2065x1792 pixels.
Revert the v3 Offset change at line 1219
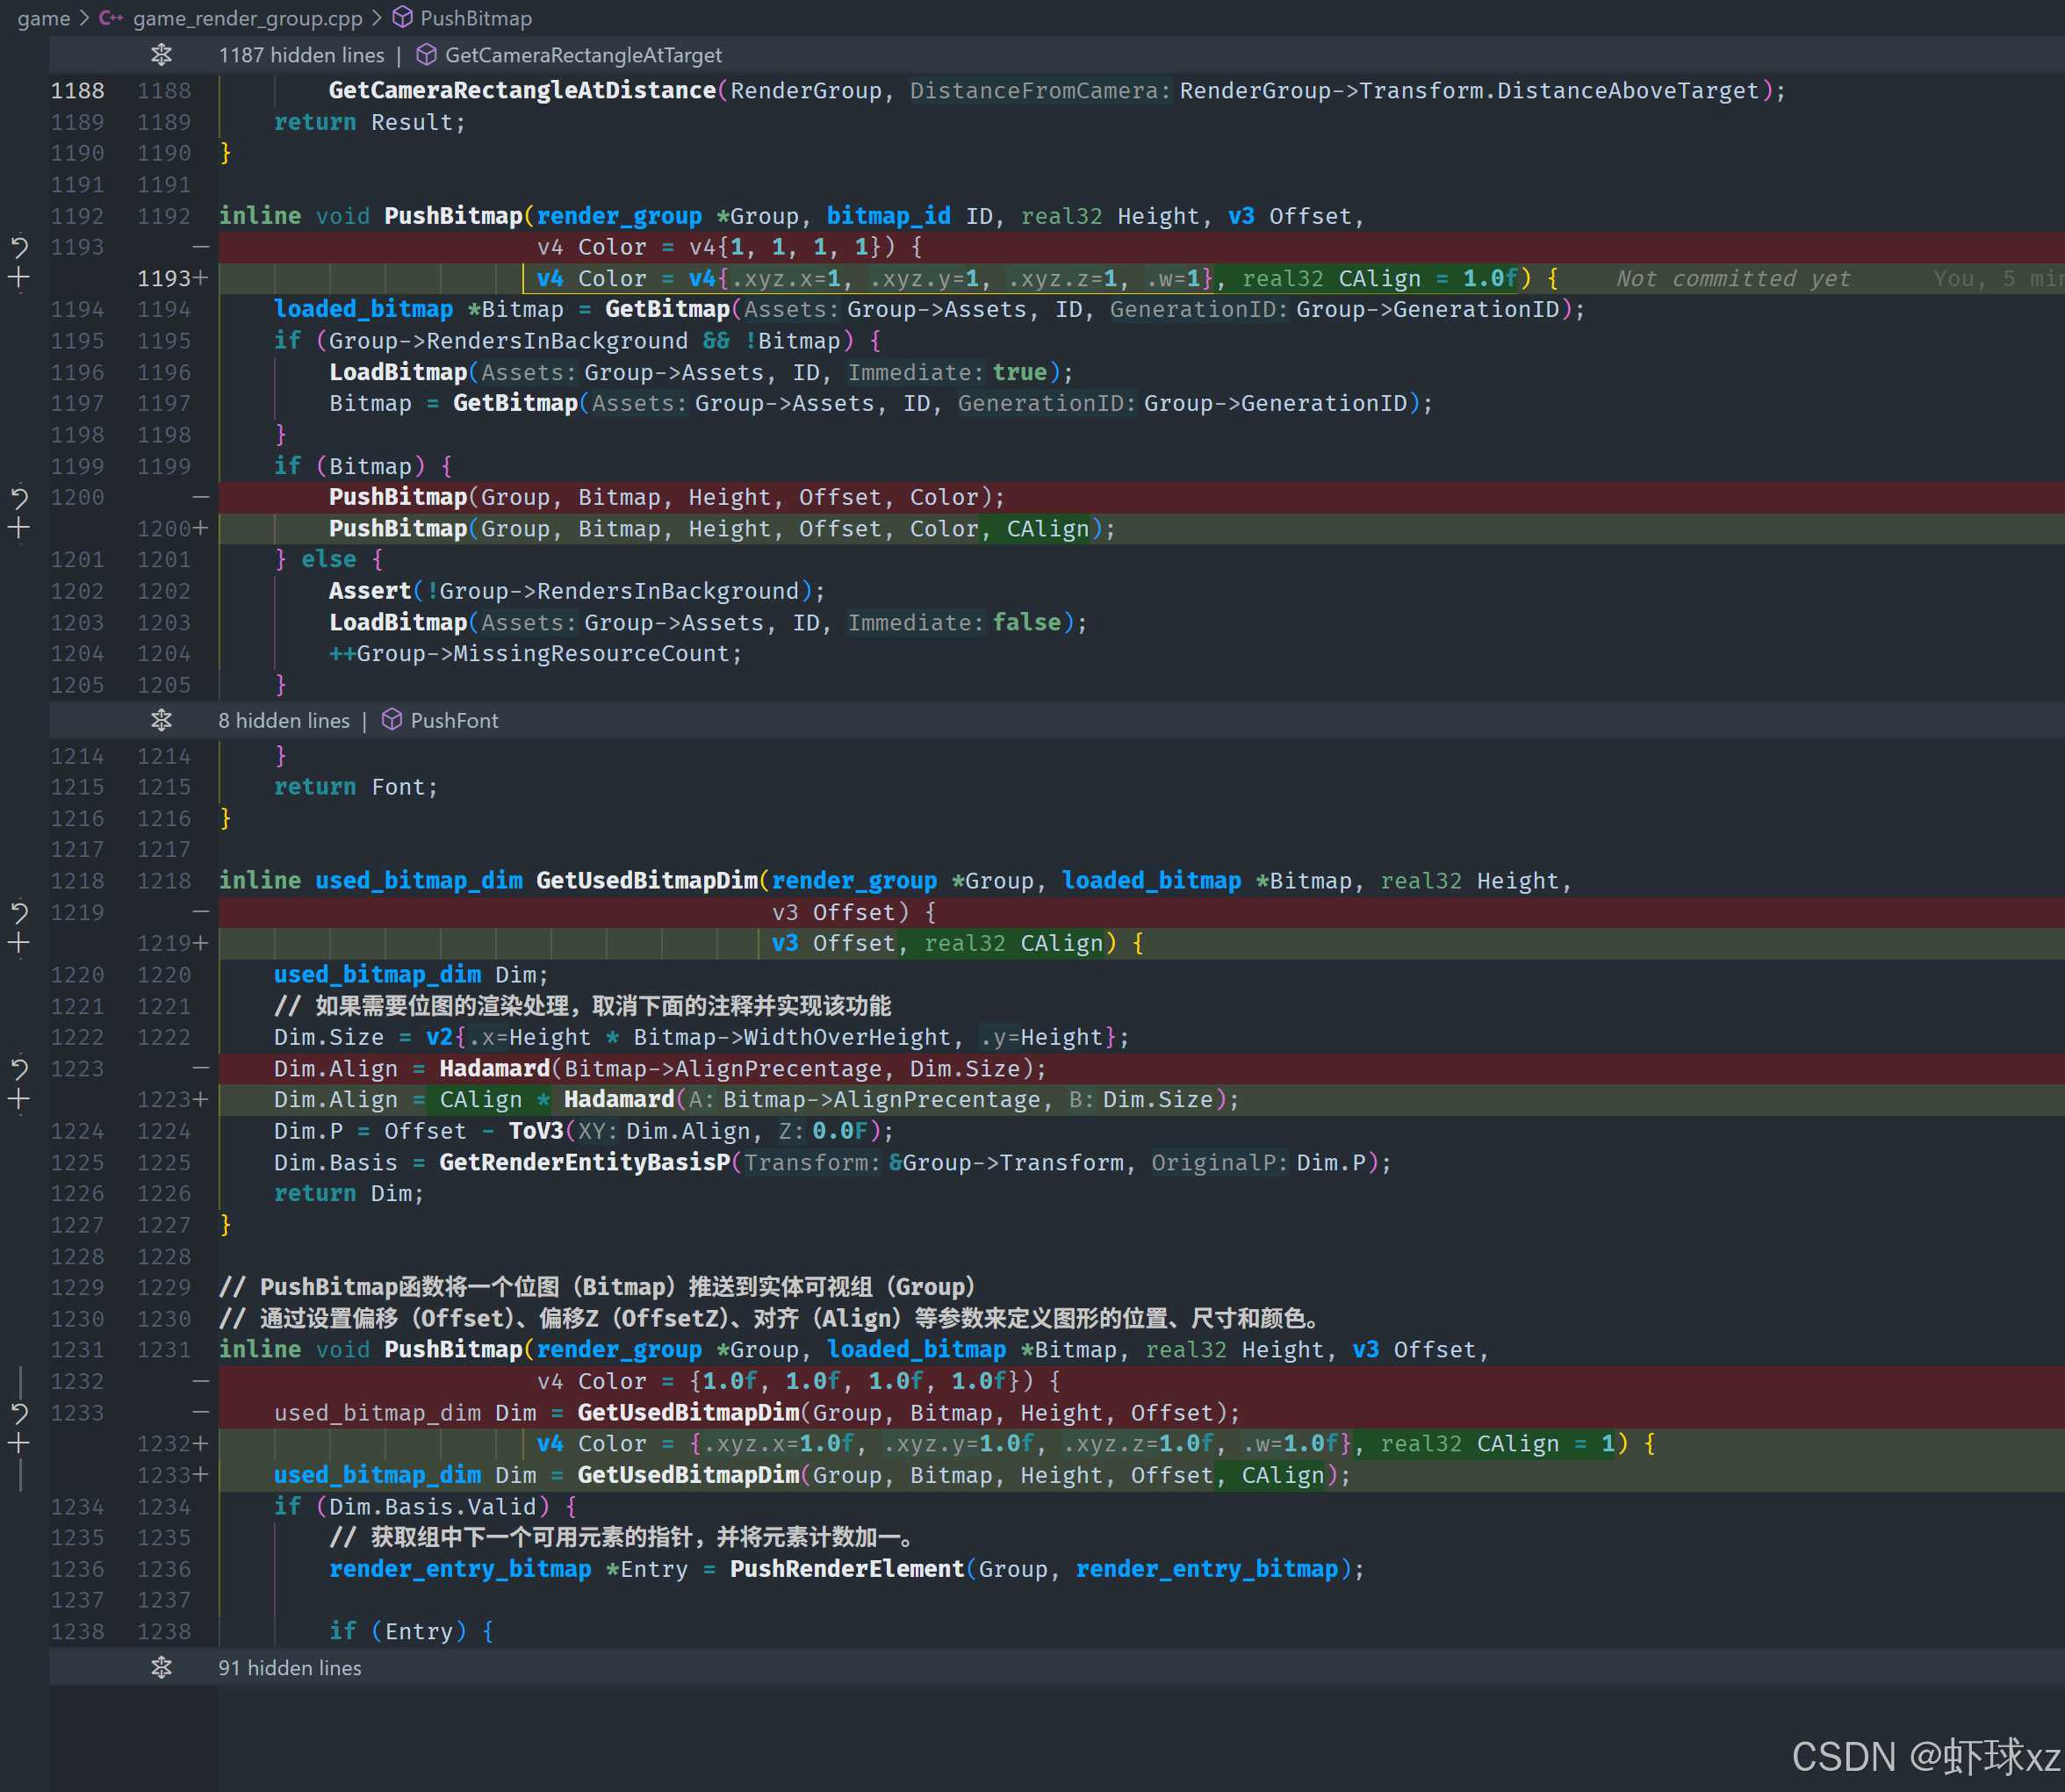(19, 911)
